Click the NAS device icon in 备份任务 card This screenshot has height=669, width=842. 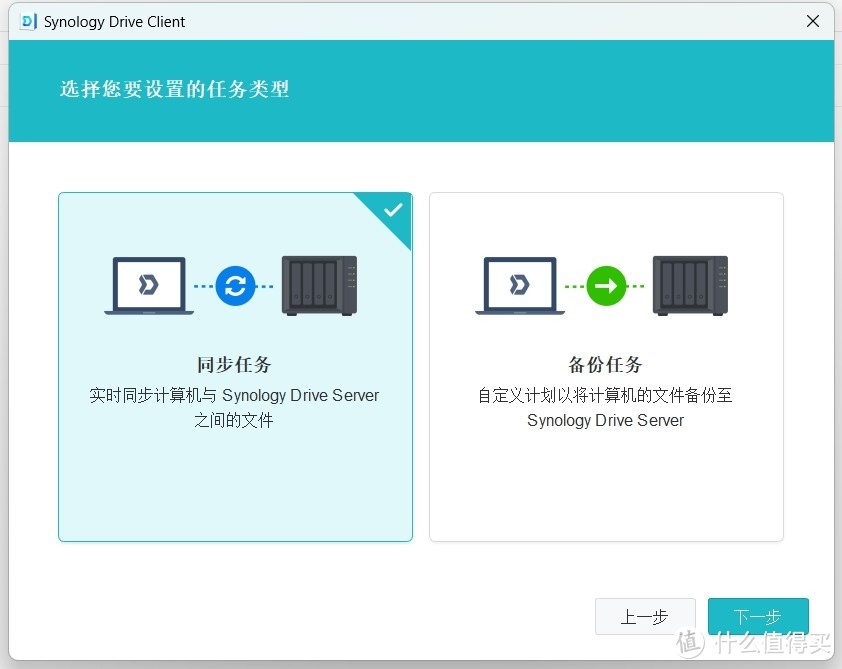click(x=689, y=286)
